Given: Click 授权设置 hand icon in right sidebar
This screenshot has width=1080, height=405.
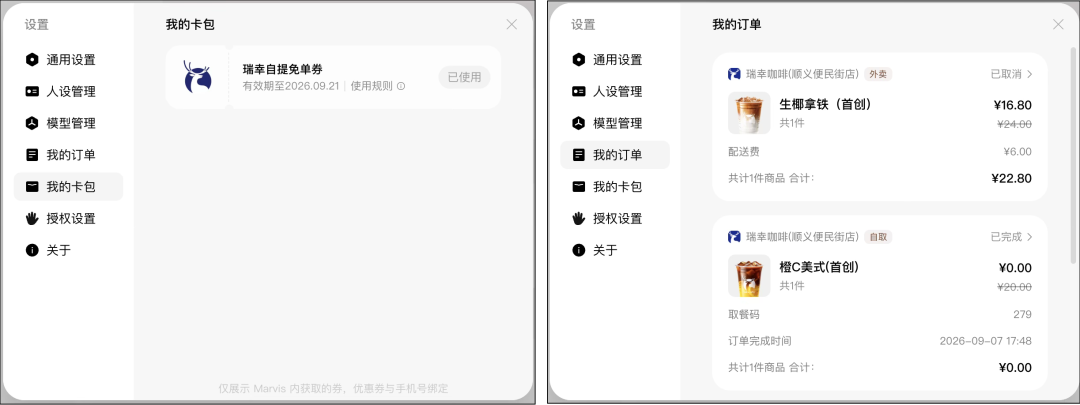Looking at the screenshot, I should (x=579, y=218).
